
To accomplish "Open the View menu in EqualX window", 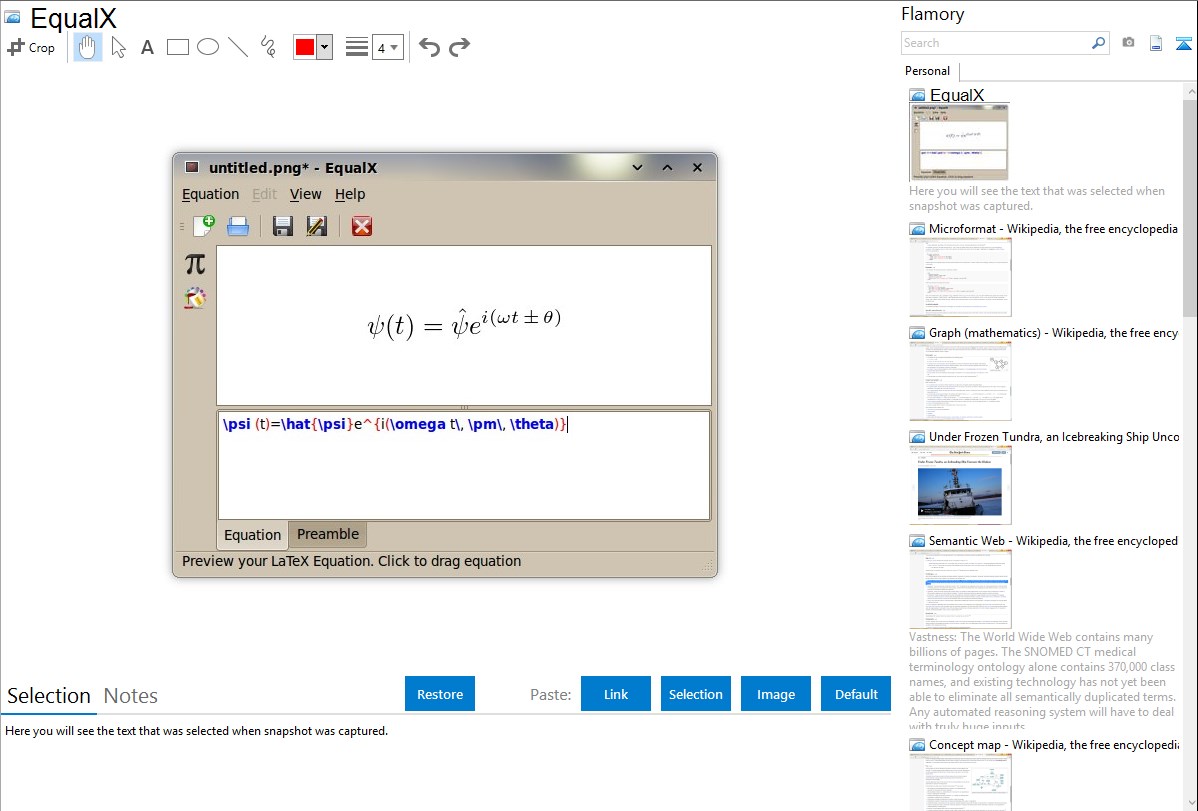I will coord(306,194).
